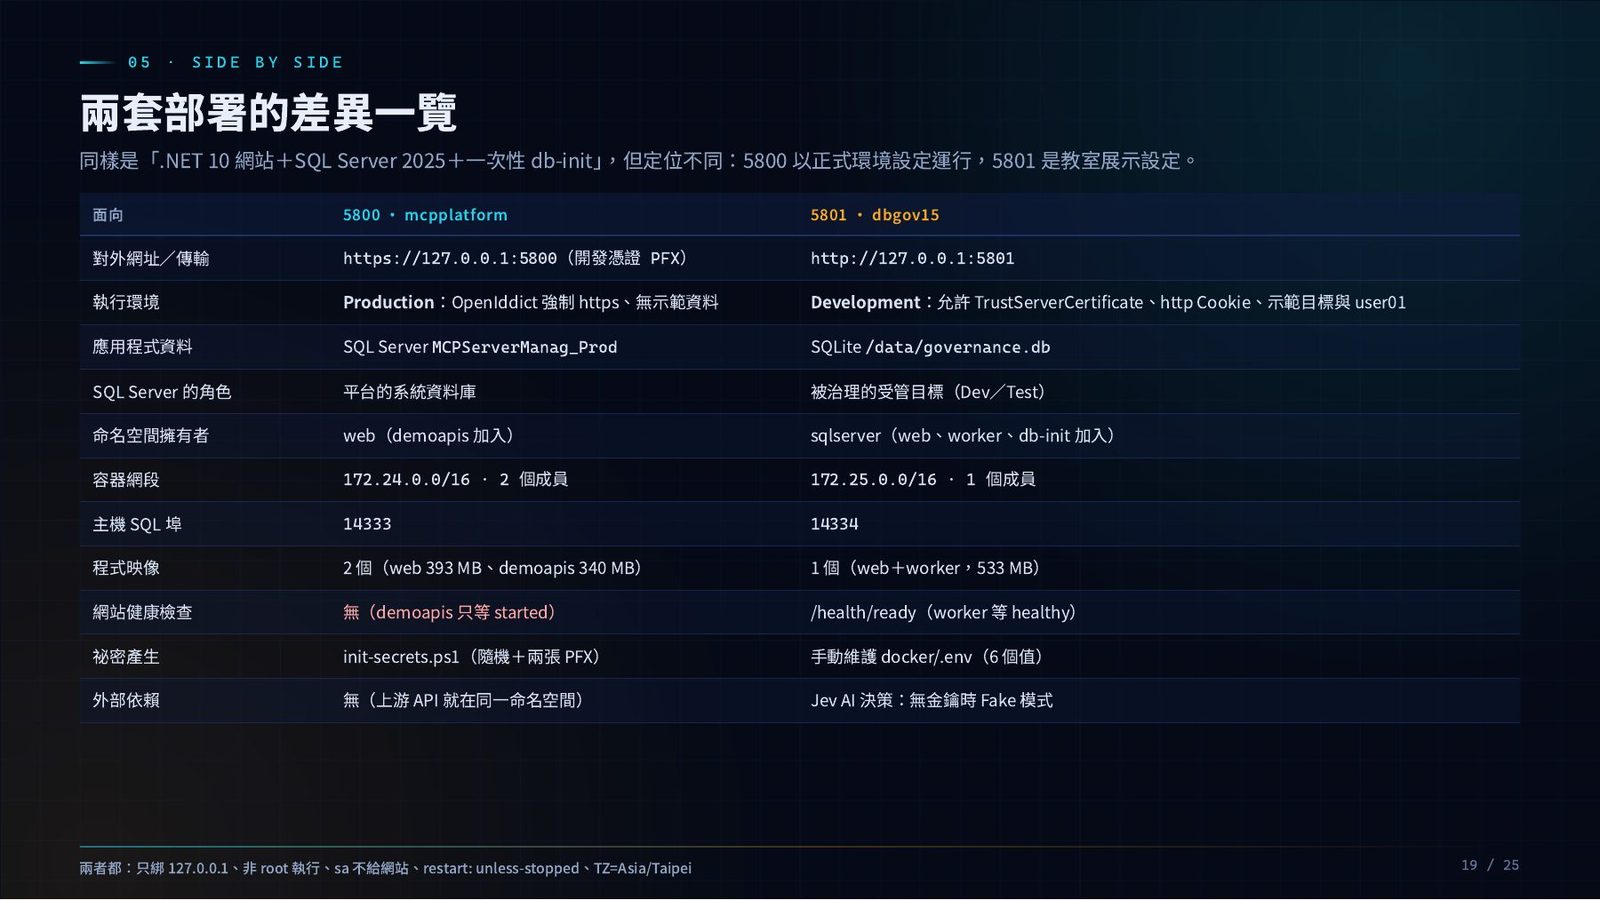1600x900 pixels.
Task: Click the /health/ready worker 等 healthy cell
Action: (x=945, y=612)
